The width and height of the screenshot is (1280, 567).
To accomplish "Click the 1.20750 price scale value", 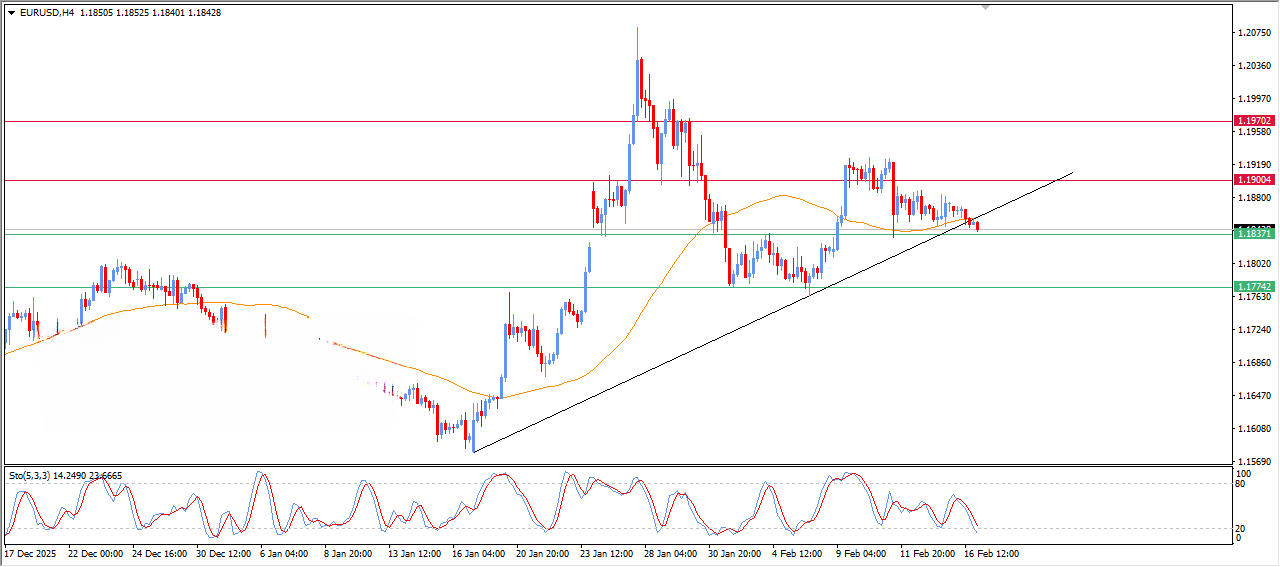I will tap(1254, 33).
